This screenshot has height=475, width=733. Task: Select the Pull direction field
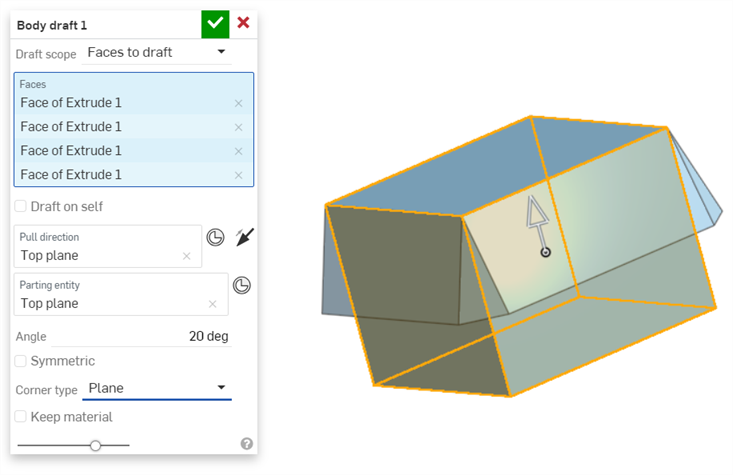pyautogui.click(x=108, y=246)
